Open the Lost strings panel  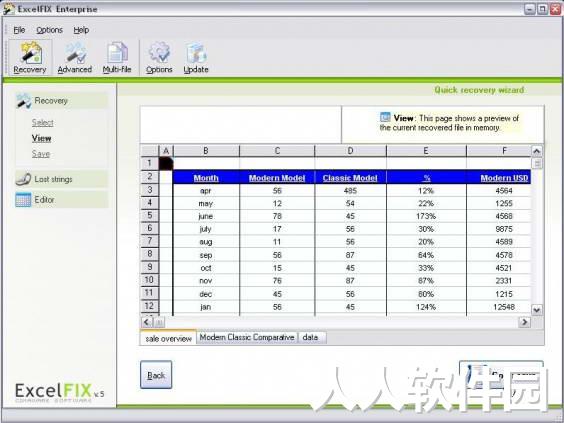click(61, 179)
